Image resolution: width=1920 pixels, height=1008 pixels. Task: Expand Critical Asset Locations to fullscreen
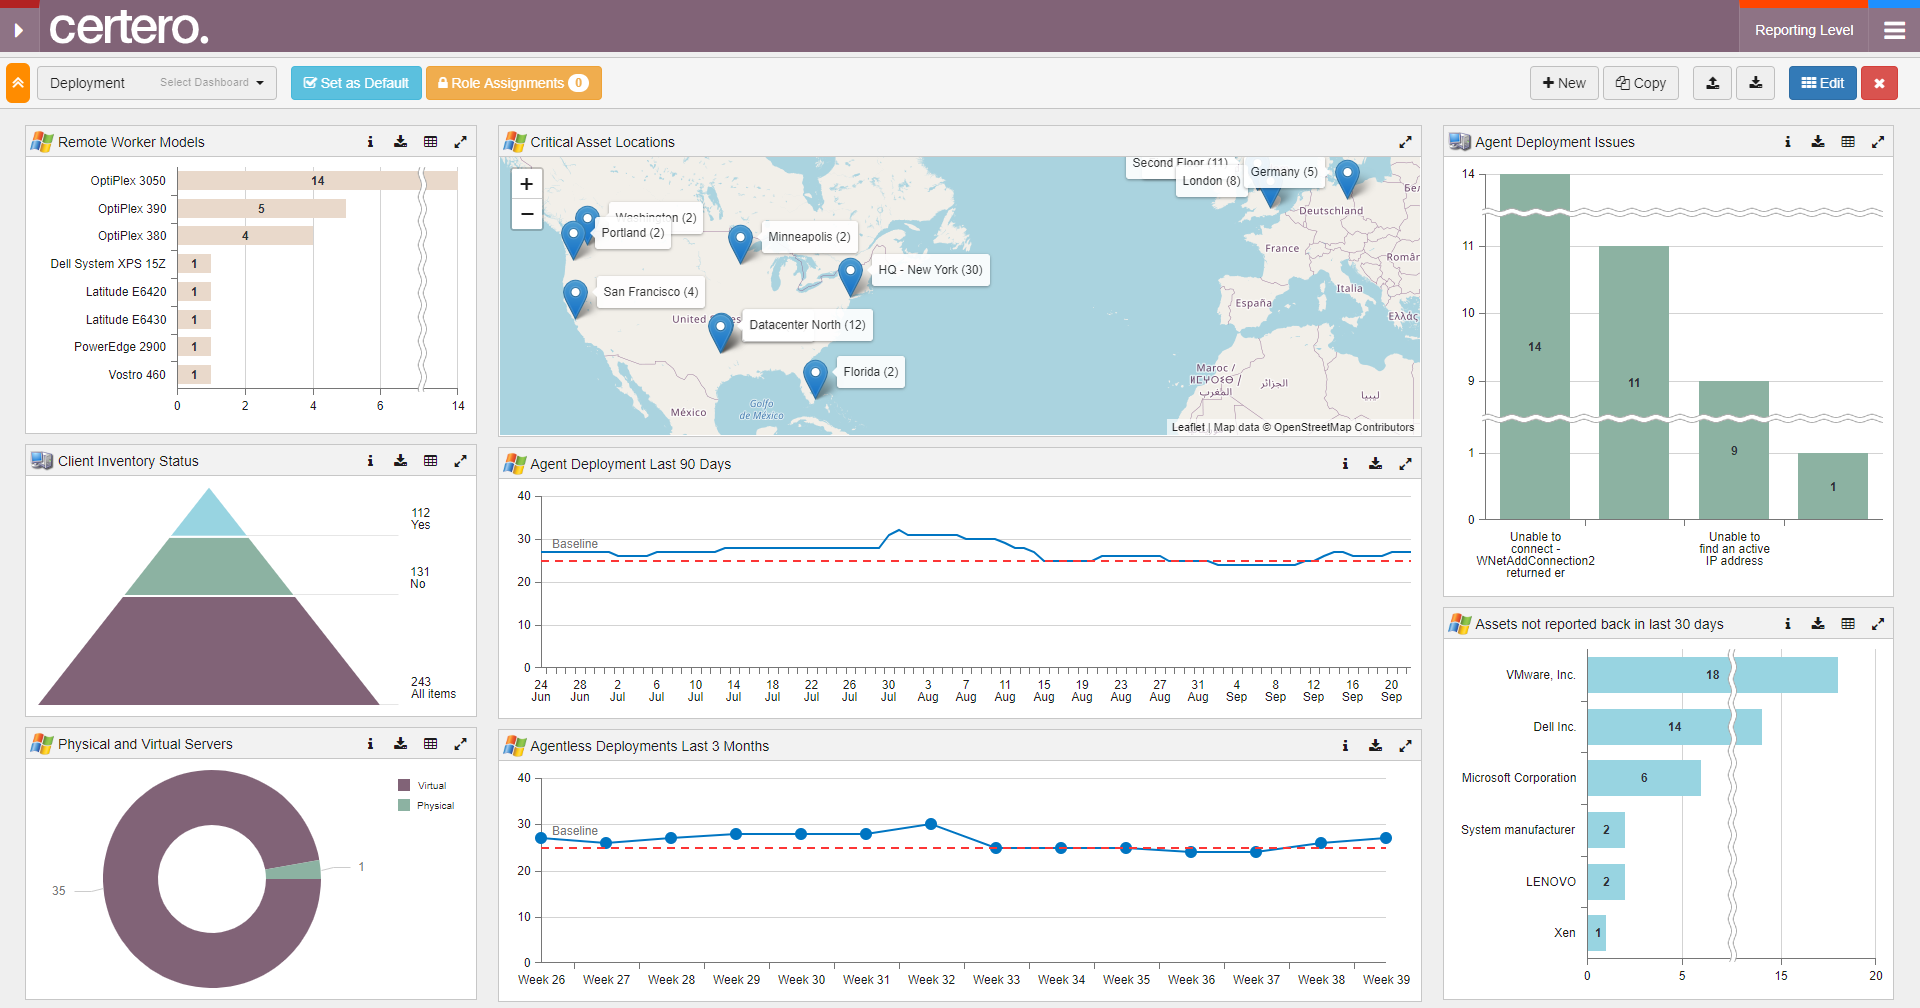(x=1405, y=142)
